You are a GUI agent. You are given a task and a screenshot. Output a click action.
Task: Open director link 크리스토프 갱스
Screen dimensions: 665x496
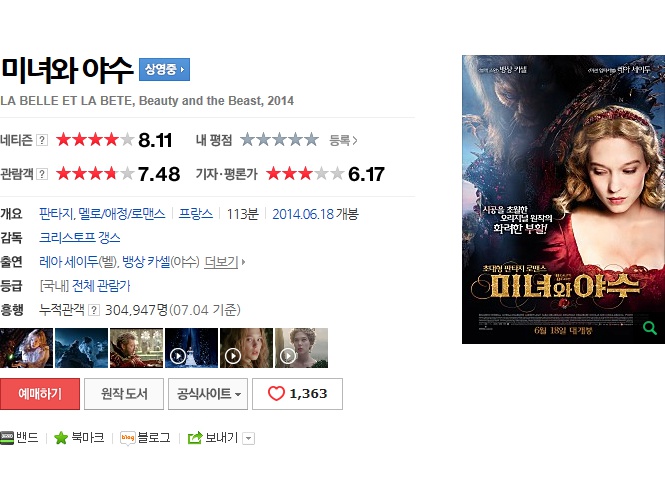80,237
